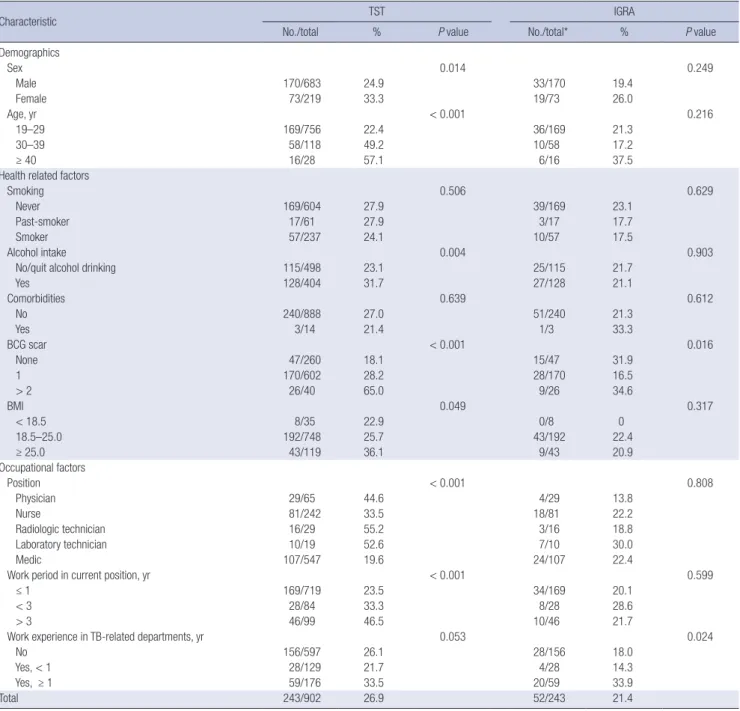This screenshot has height=711, width=740.
Task: Click the Position IGRA P value '0.808'
Action: (x=700, y=483)
